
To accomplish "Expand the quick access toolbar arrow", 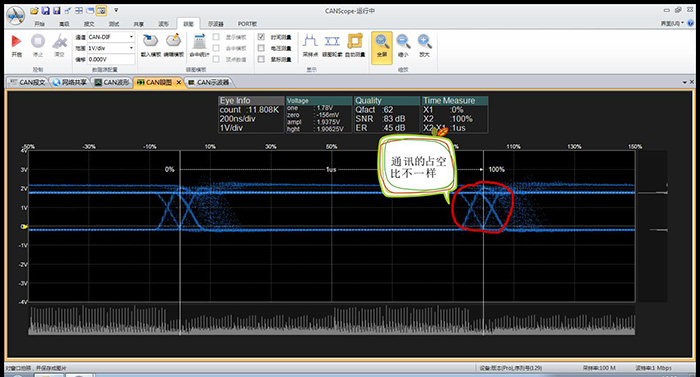I will 116,10.
